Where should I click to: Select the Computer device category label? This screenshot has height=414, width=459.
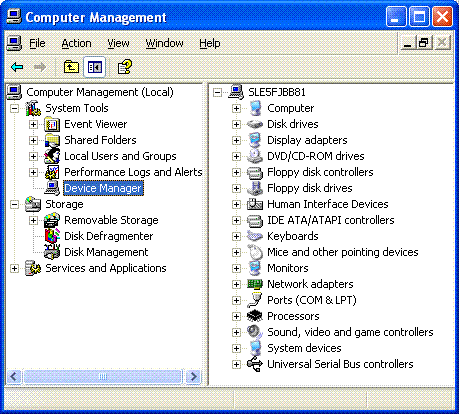coord(290,108)
